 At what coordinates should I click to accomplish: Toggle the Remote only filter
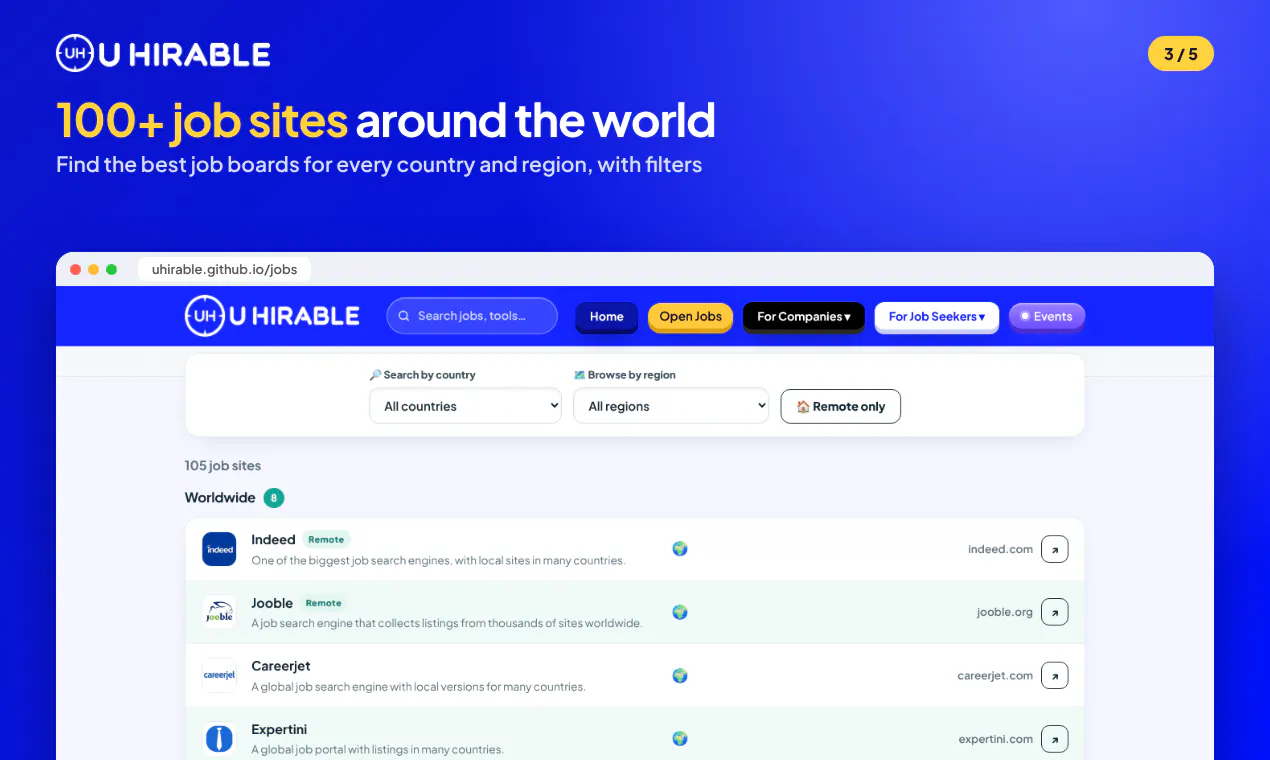click(840, 406)
